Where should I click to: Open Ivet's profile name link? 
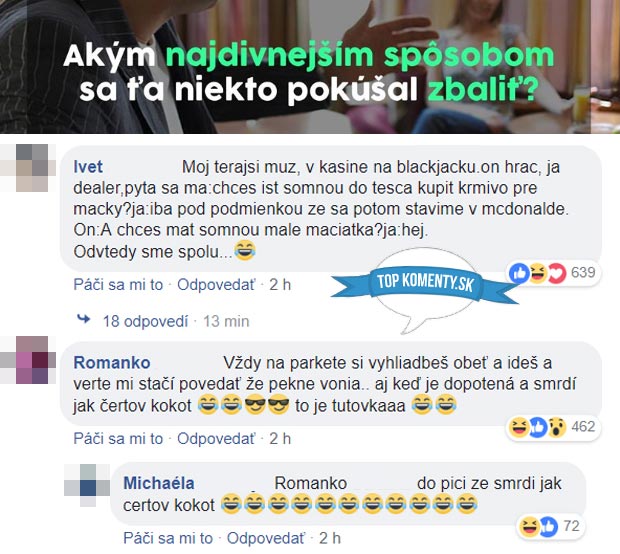tap(88, 167)
